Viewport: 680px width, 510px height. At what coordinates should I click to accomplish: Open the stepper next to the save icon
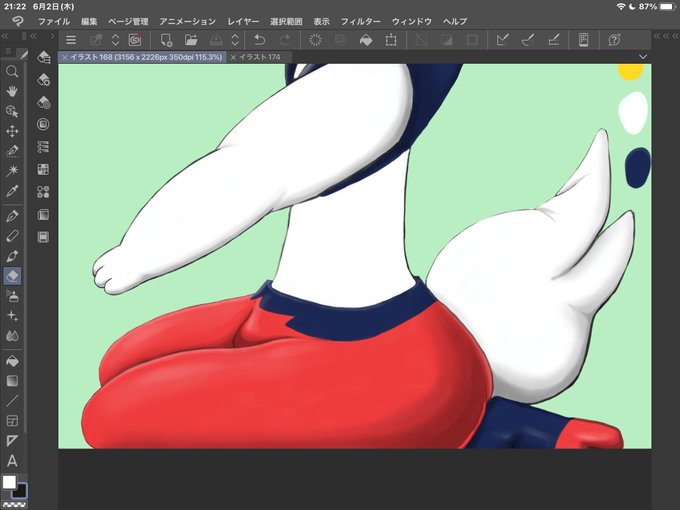235,40
